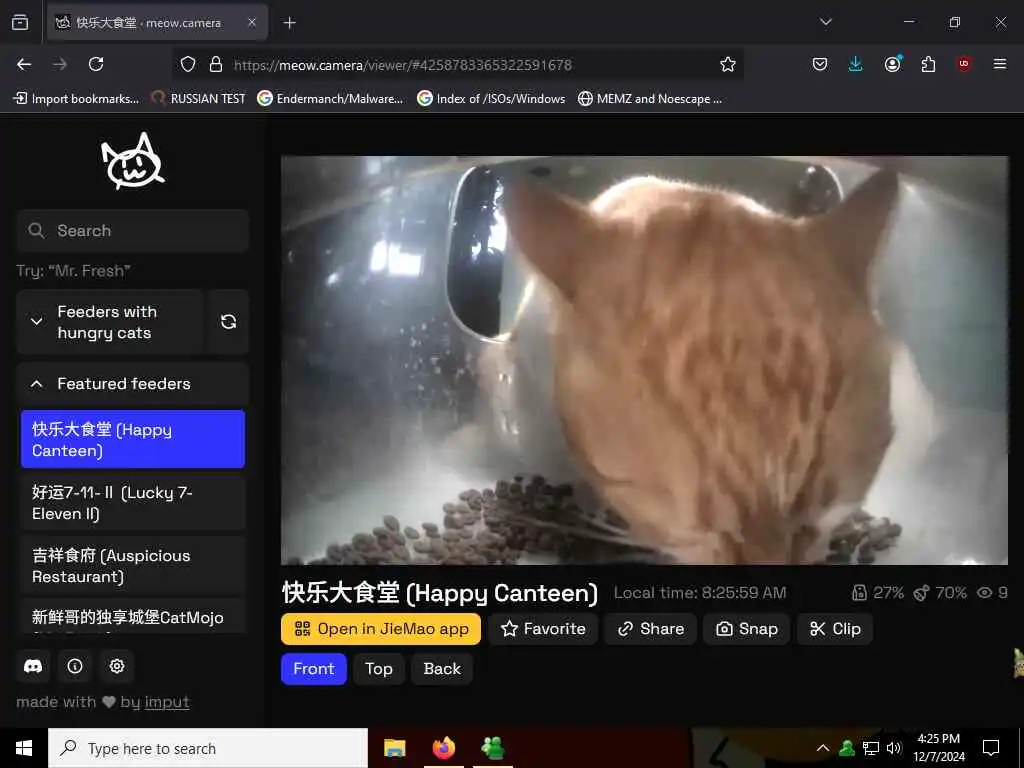1024x768 pixels.
Task: Open the imput link in footer
Action: click(167, 702)
